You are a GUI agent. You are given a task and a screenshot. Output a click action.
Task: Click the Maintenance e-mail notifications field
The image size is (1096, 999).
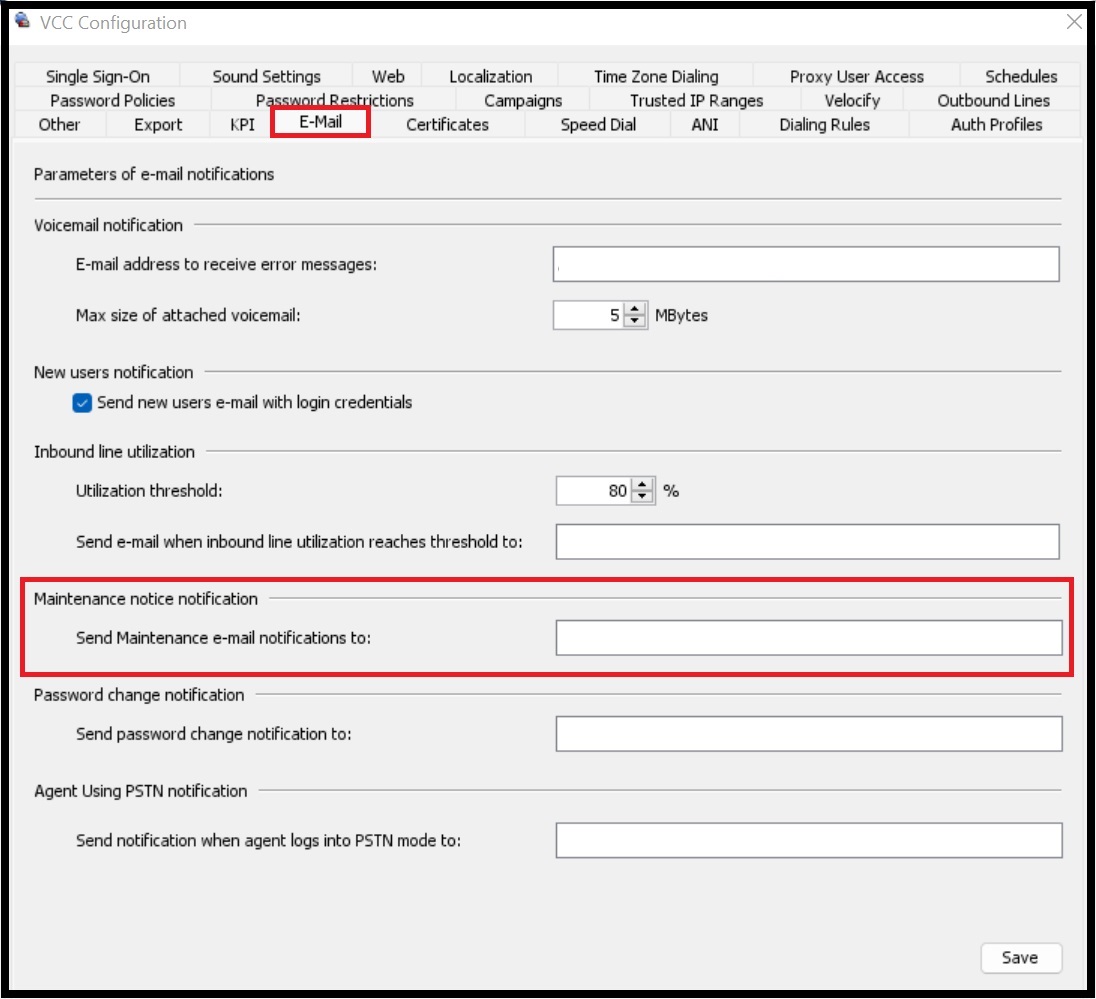(x=809, y=638)
